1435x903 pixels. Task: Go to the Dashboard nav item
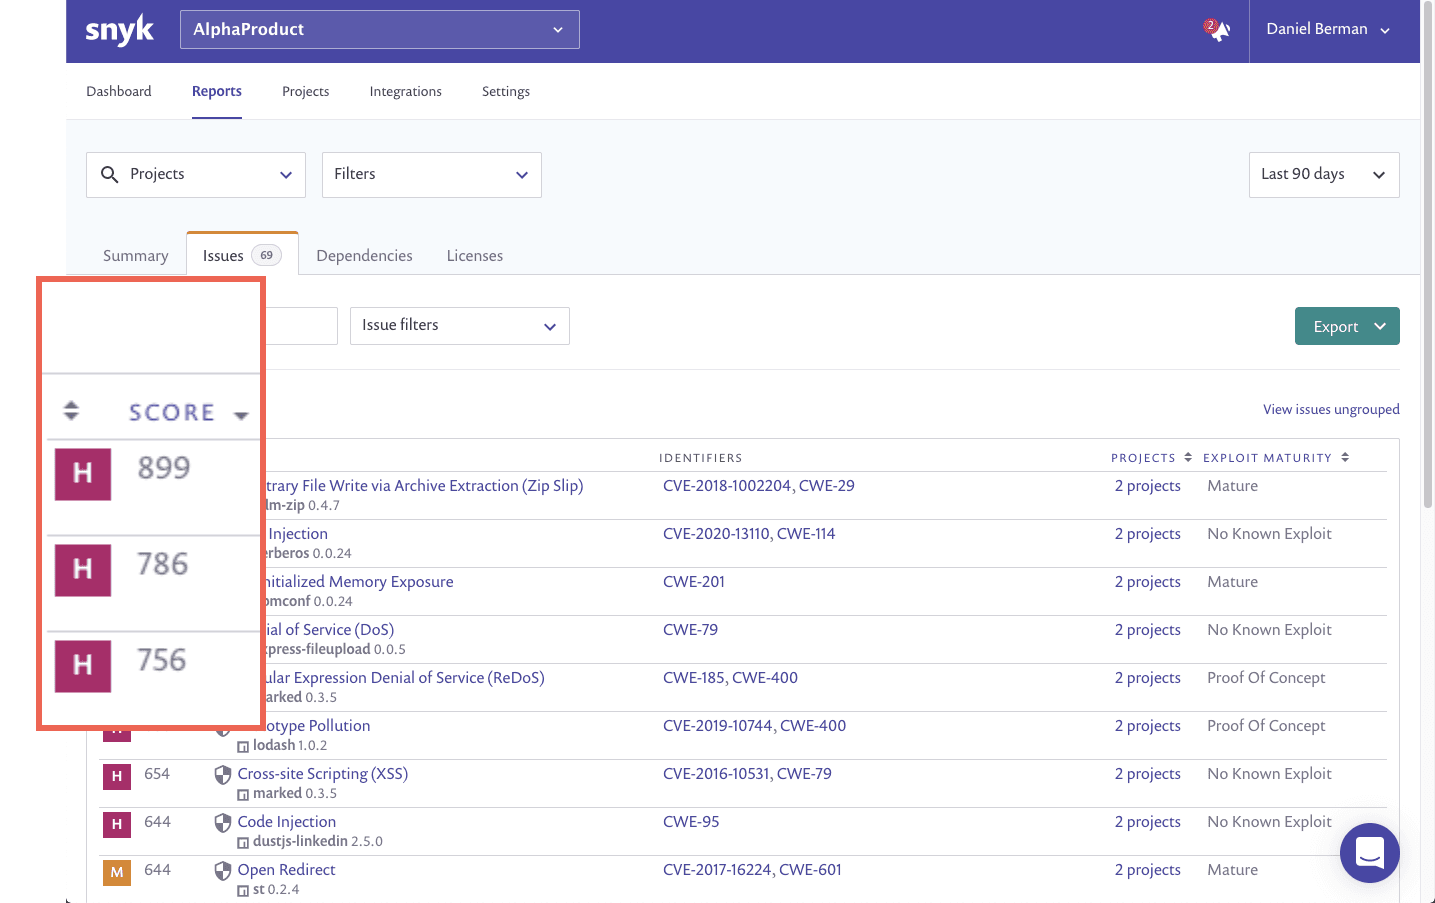119,91
